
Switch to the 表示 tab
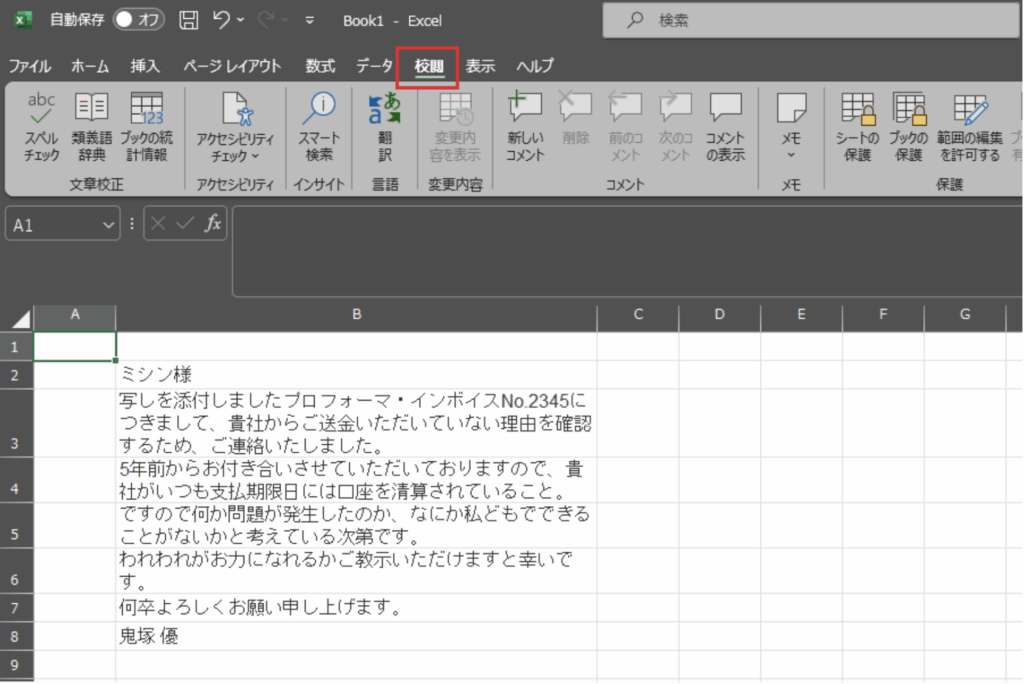[x=480, y=66]
